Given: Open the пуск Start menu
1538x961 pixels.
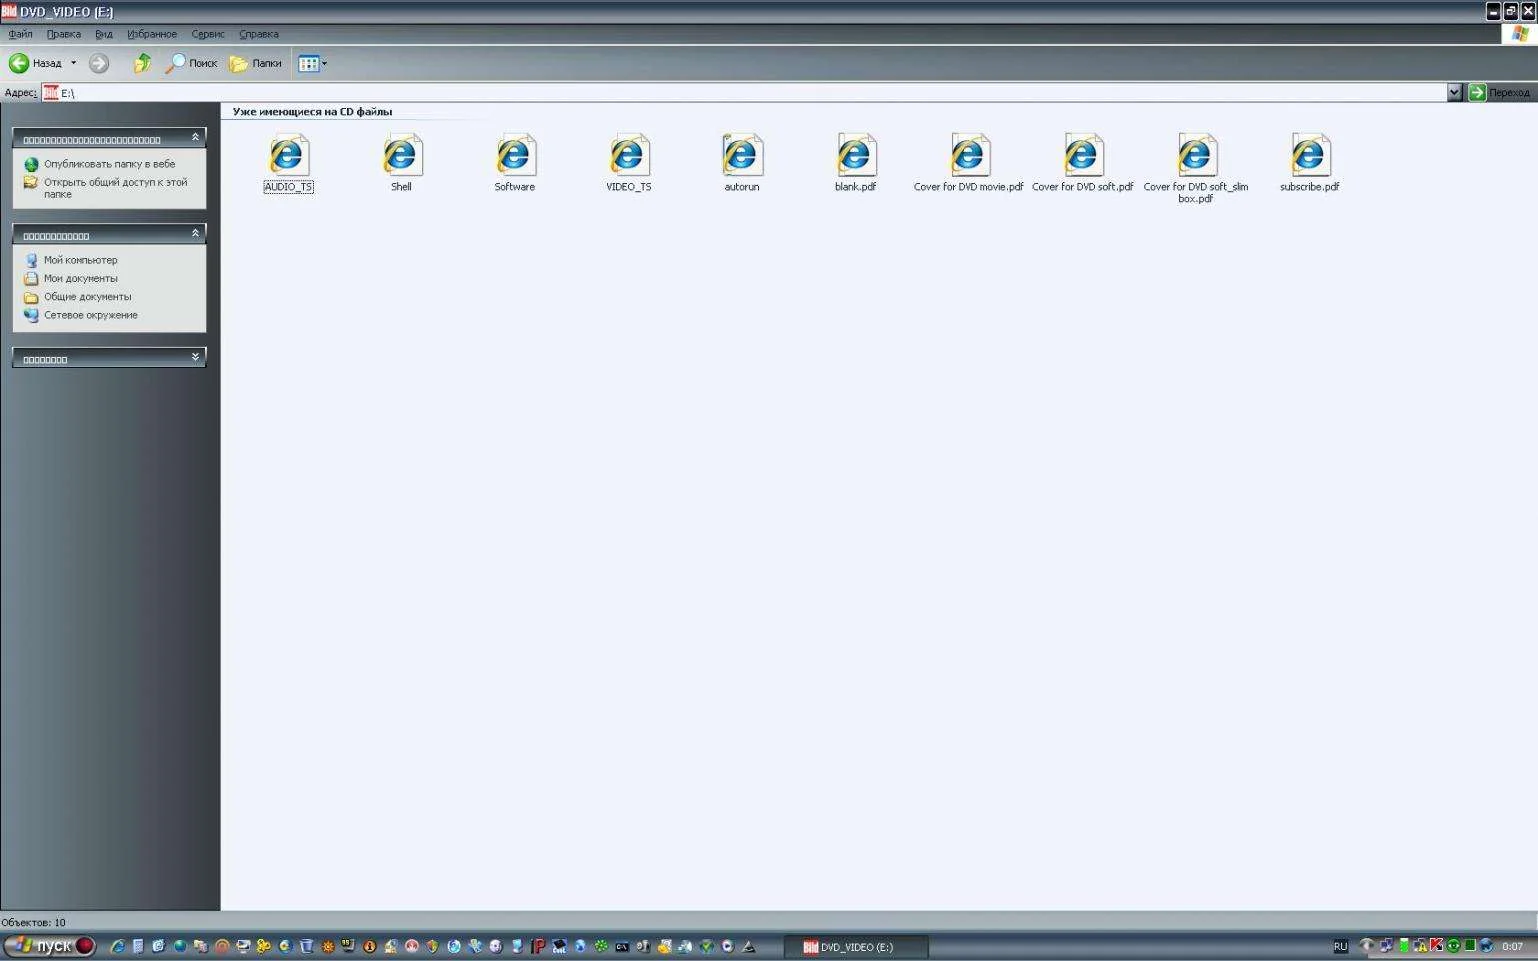Looking at the screenshot, I should 49,946.
